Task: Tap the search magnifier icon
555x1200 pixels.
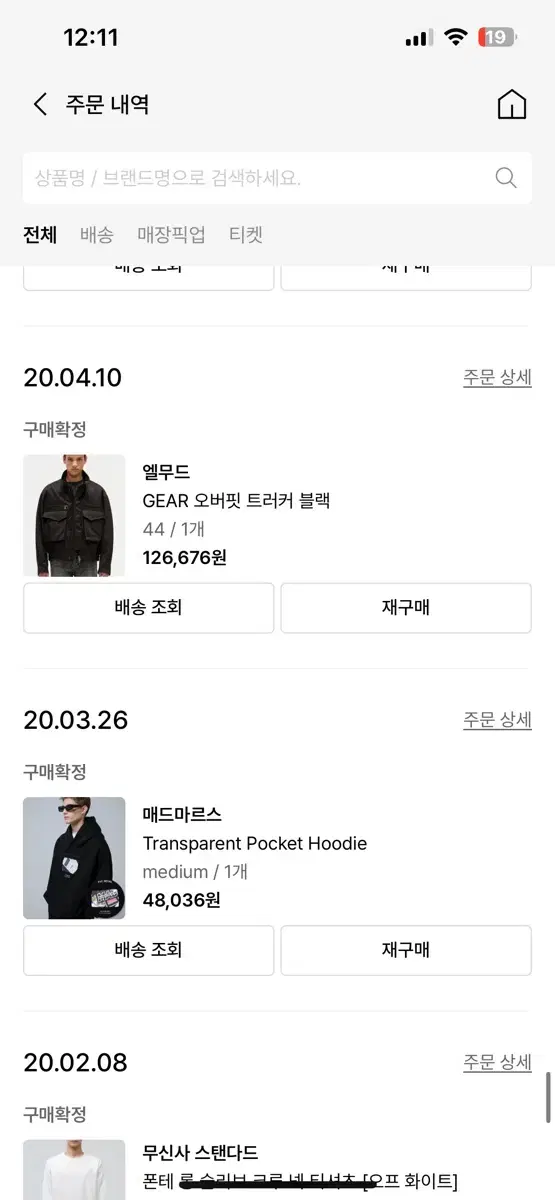Action: pos(506,178)
